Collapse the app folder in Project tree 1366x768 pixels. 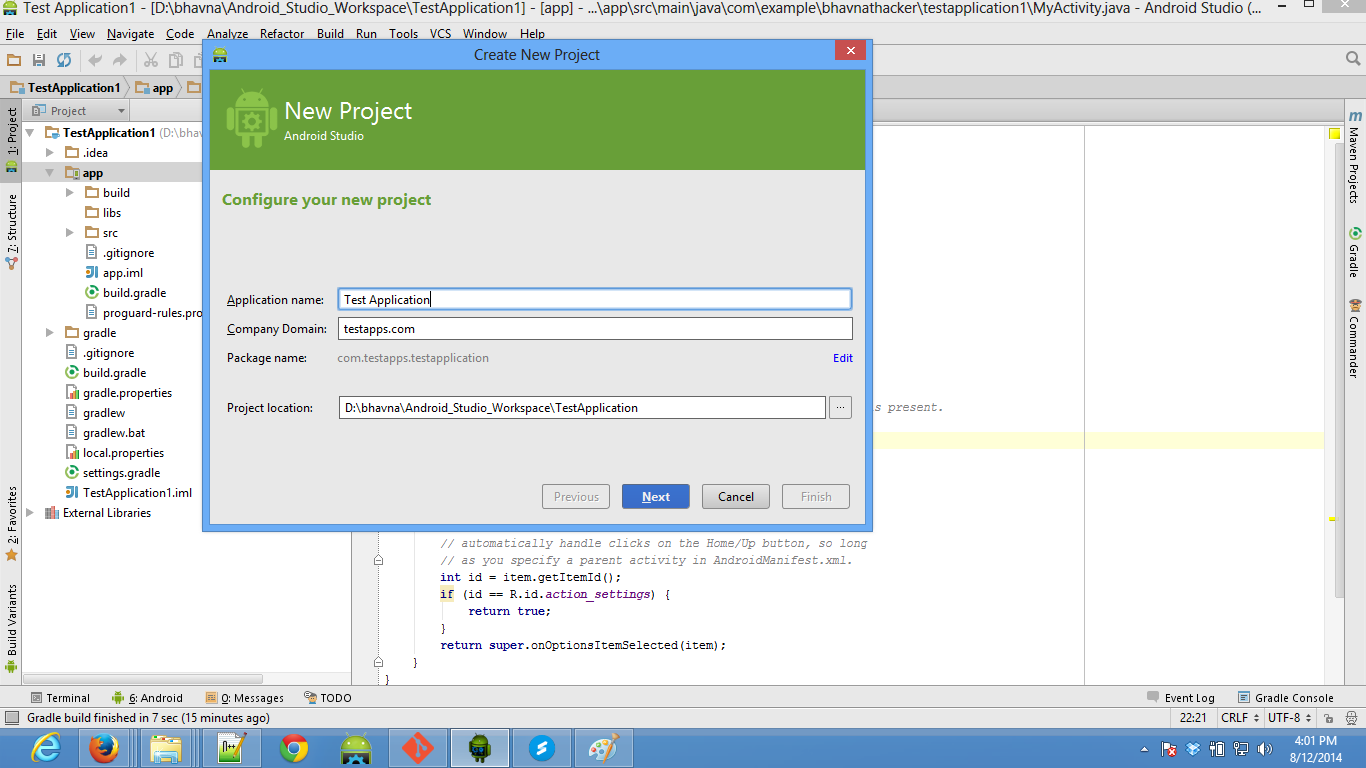(x=48, y=172)
